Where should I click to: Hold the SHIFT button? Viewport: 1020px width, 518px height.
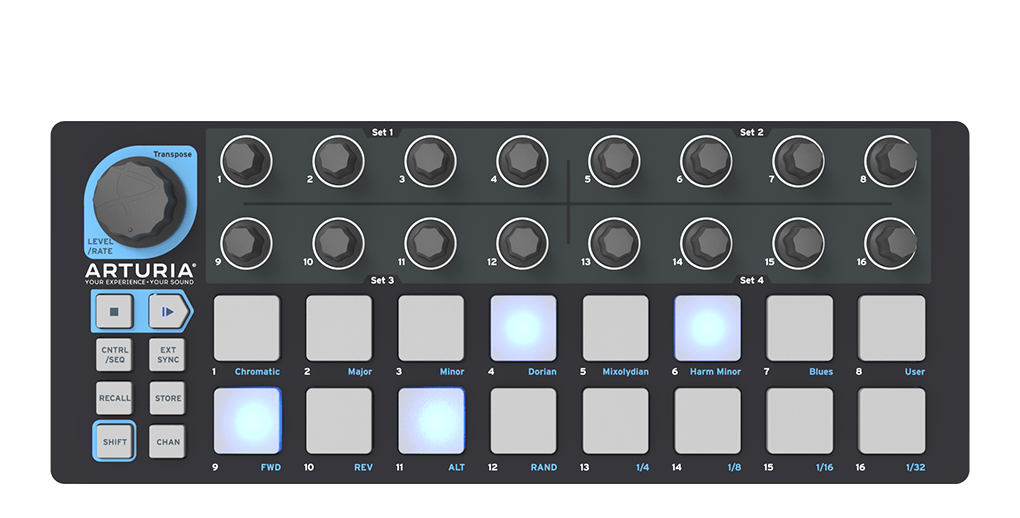click(114, 442)
